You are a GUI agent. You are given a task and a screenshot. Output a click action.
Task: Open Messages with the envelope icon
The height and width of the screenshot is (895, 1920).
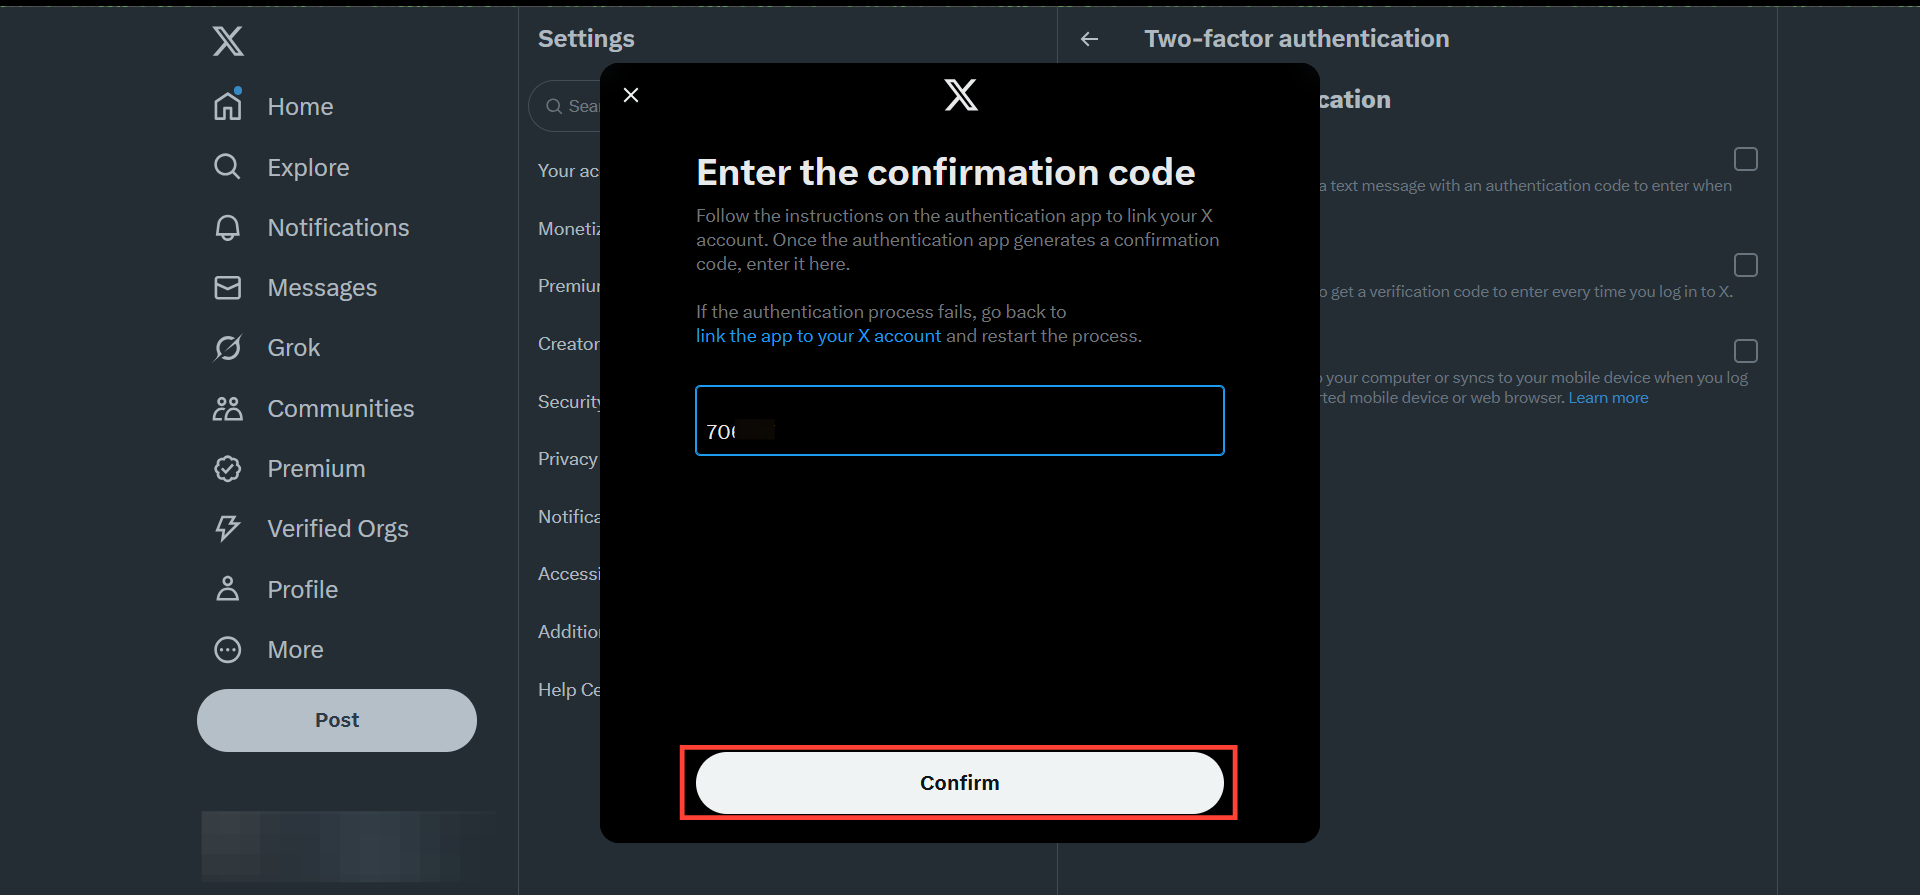pyautogui.click(x=228, y=287)
